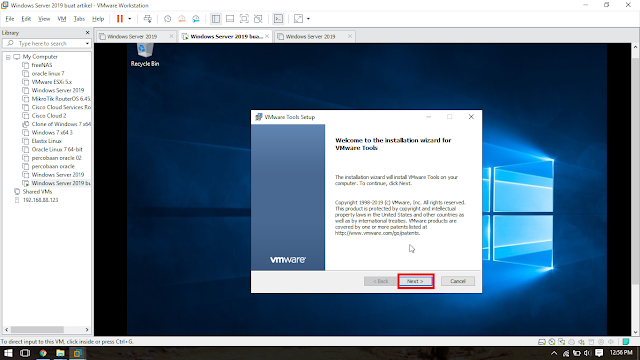This screenshot has height=360, width=640.
Task: Select oracle linux 7 VM
Action: pos(48,73)
